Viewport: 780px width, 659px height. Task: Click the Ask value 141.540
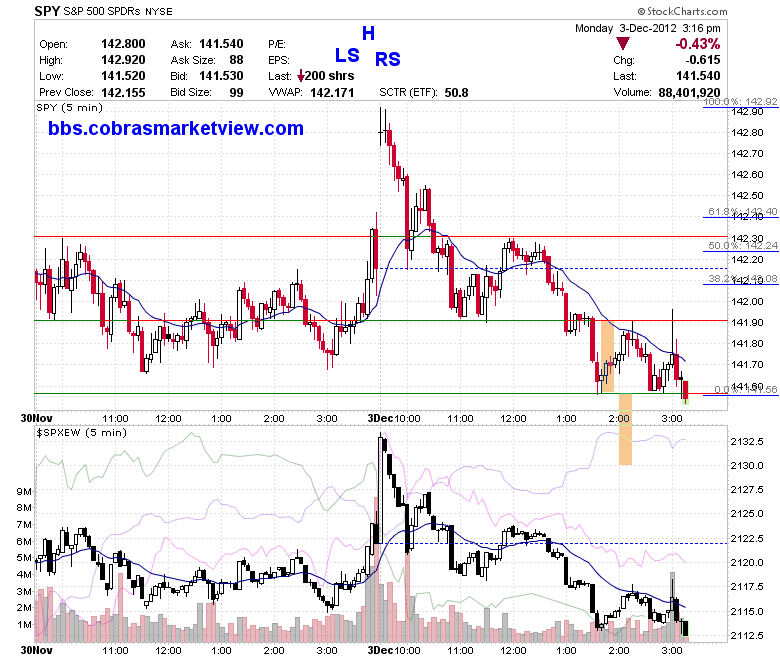point(221,44)
